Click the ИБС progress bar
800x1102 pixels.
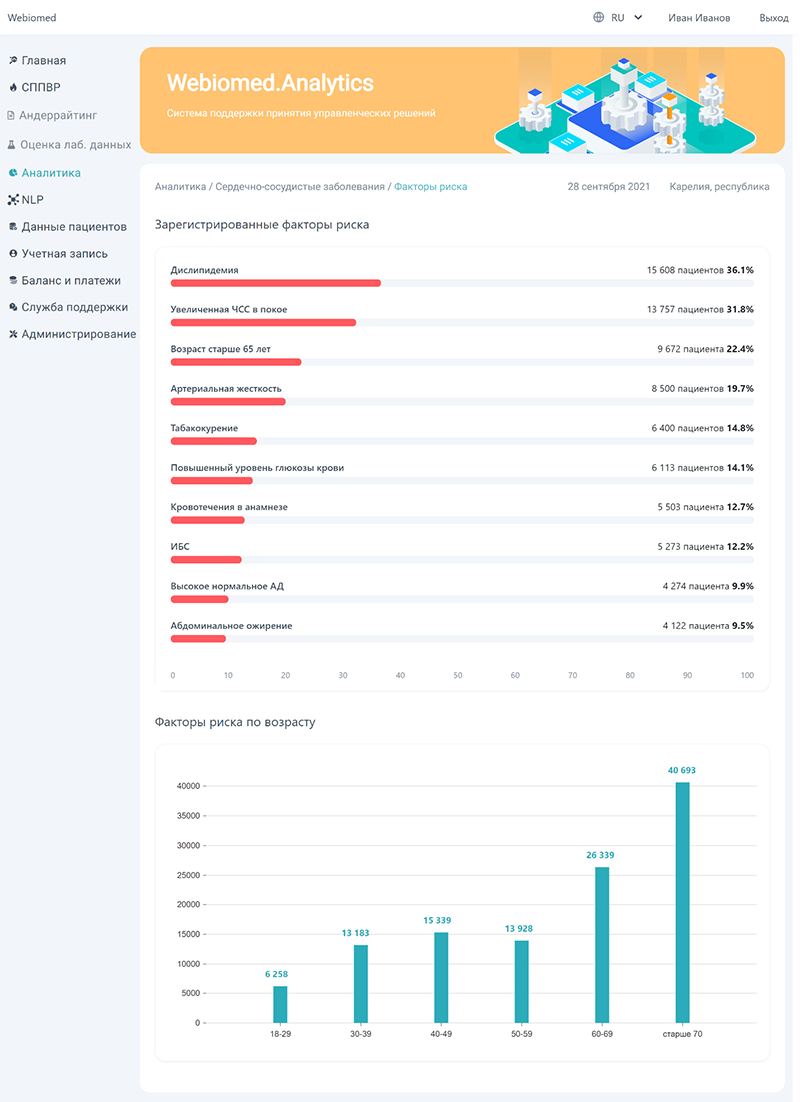pos(462,559)
